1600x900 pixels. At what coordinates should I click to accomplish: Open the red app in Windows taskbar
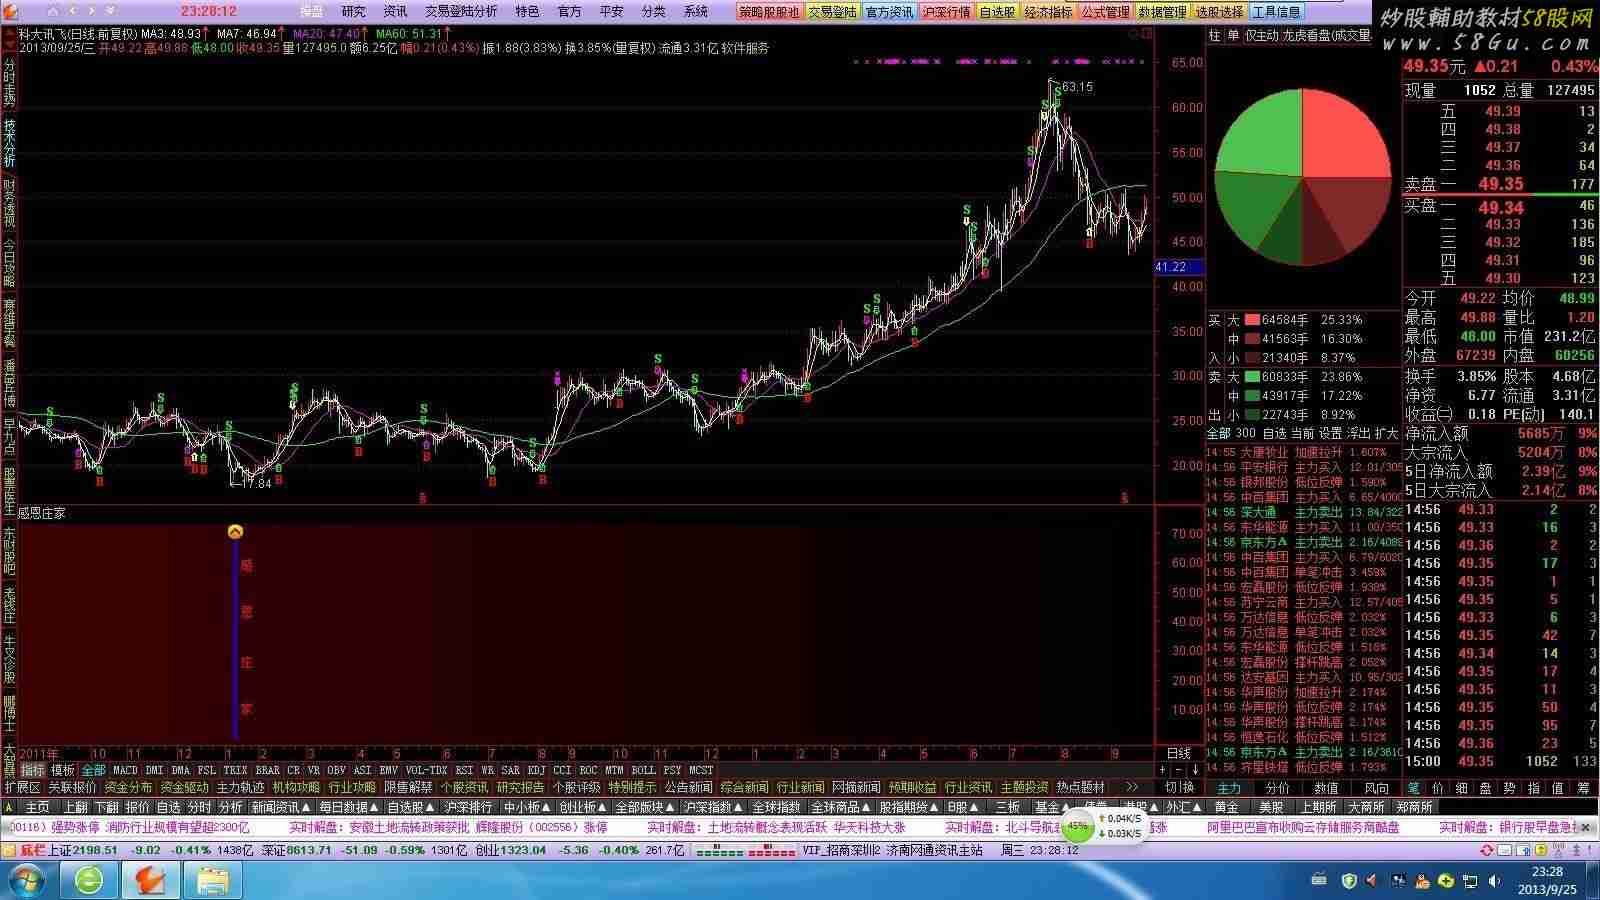(150, 880)
